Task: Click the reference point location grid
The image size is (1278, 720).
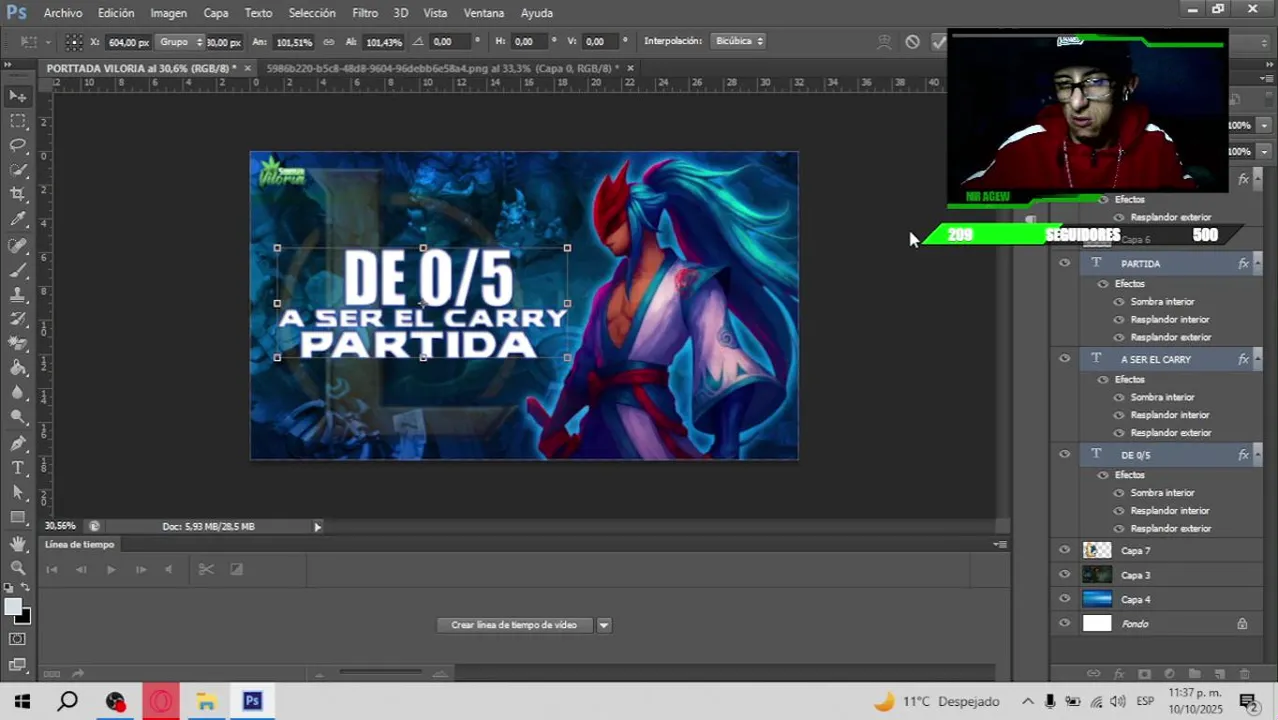Action: point(74,42)
